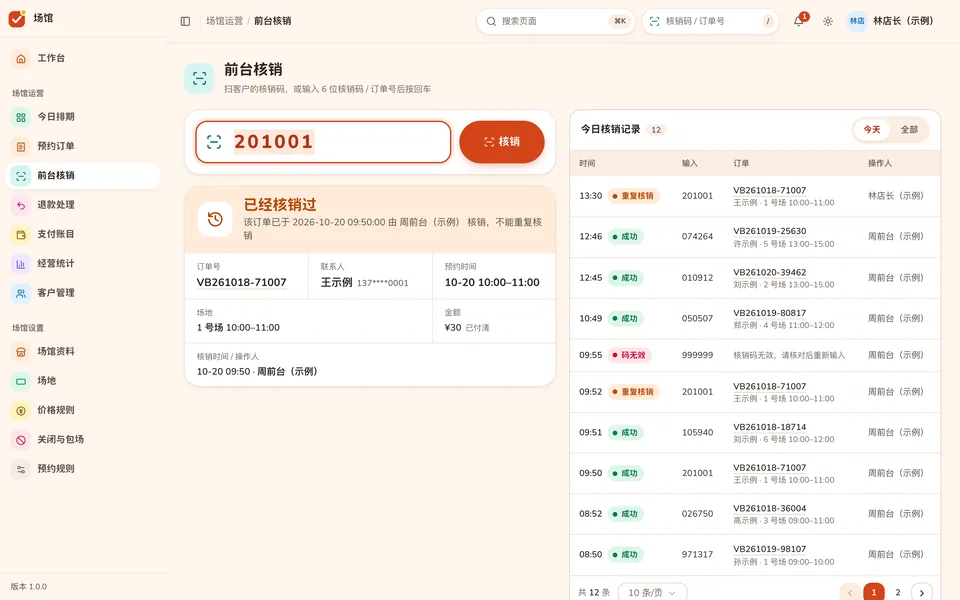Select page 2 in pagination

coord(898,593)
